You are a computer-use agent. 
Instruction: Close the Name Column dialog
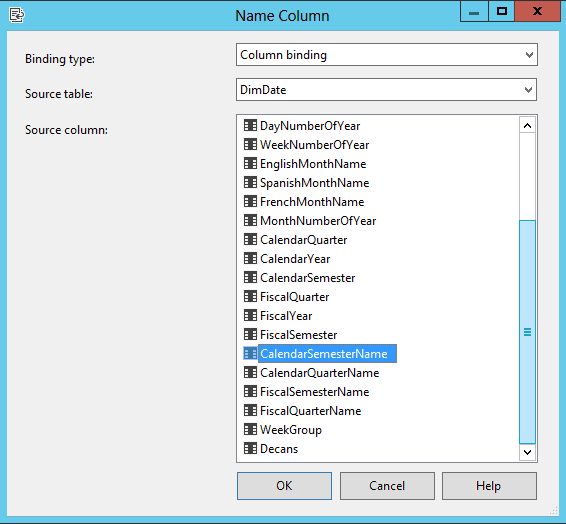pyautogui.click(x=537, y=11)
